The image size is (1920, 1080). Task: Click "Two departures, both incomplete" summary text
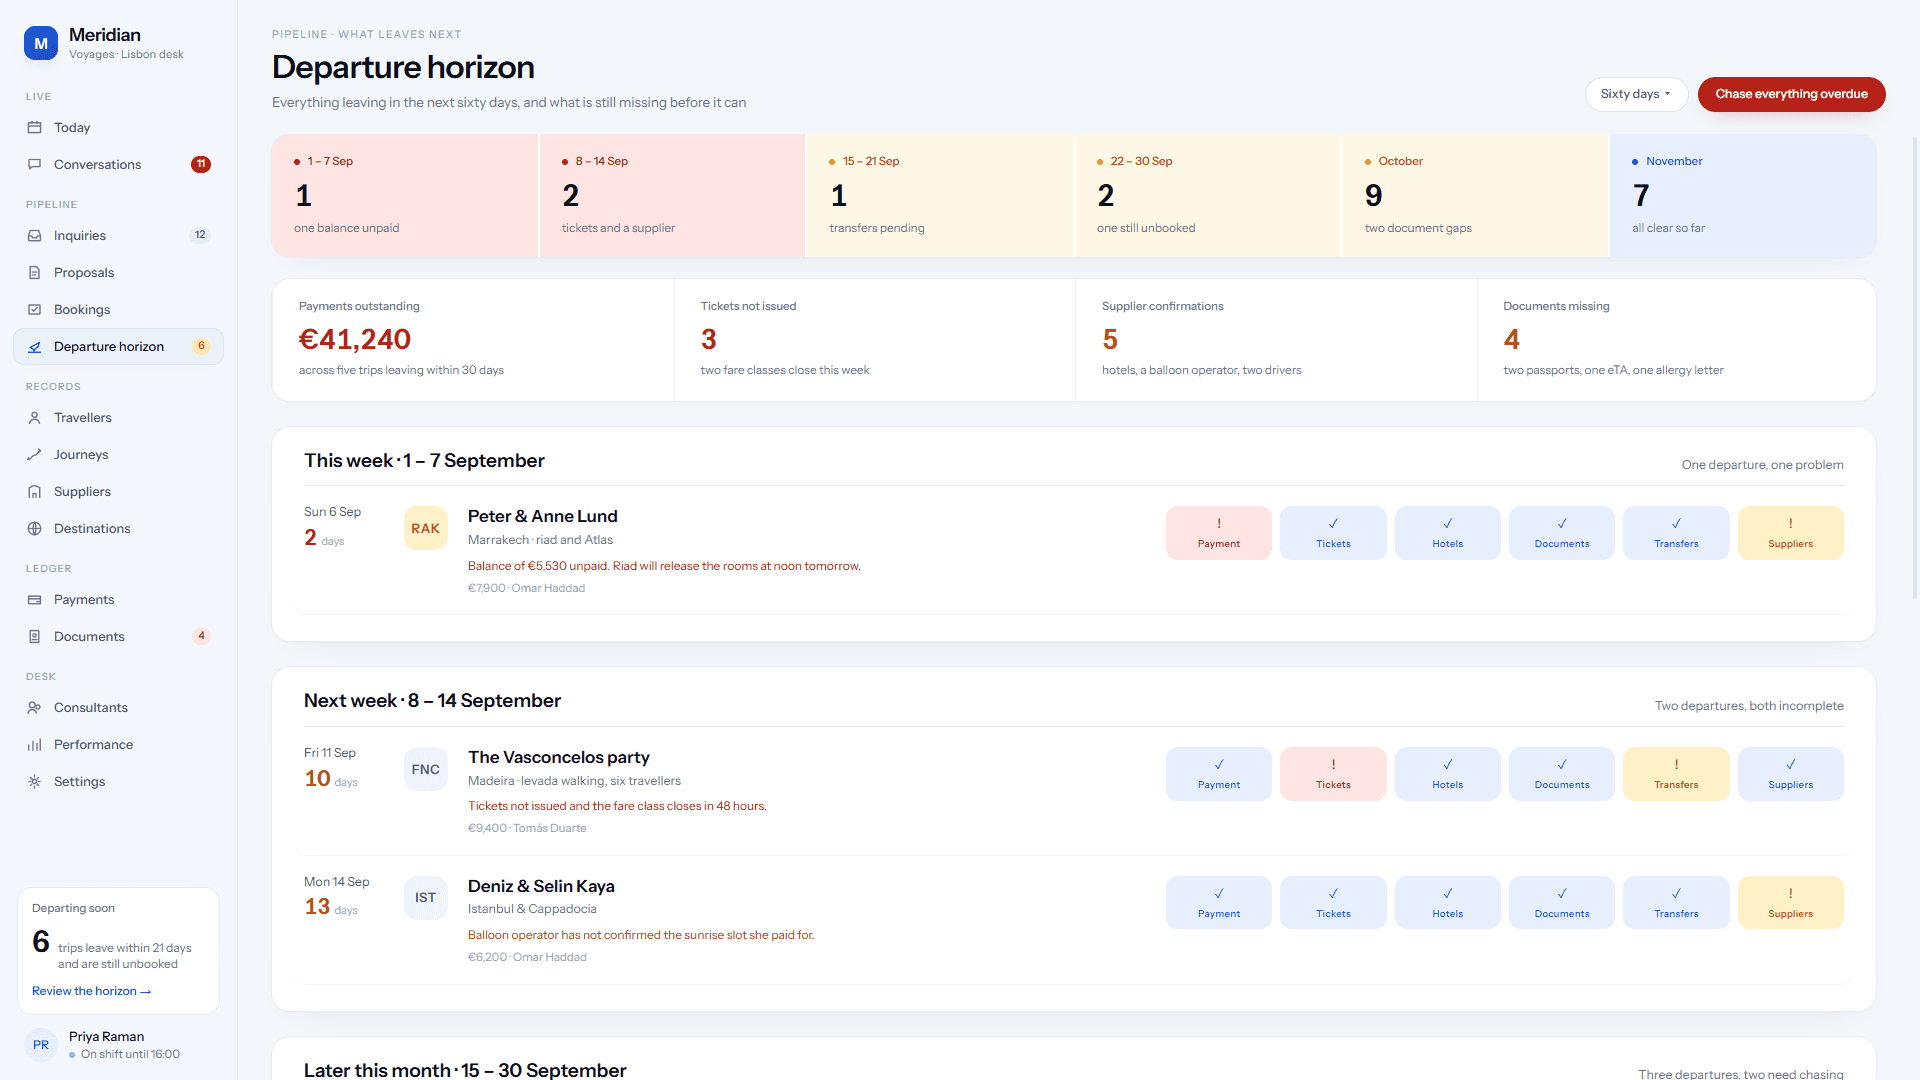1749,706
